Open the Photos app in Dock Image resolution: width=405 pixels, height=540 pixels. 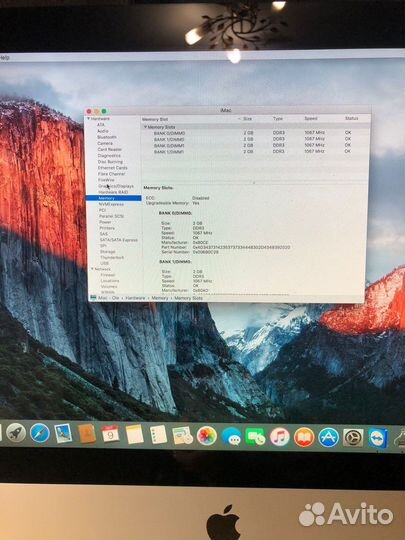coord(207,436)
